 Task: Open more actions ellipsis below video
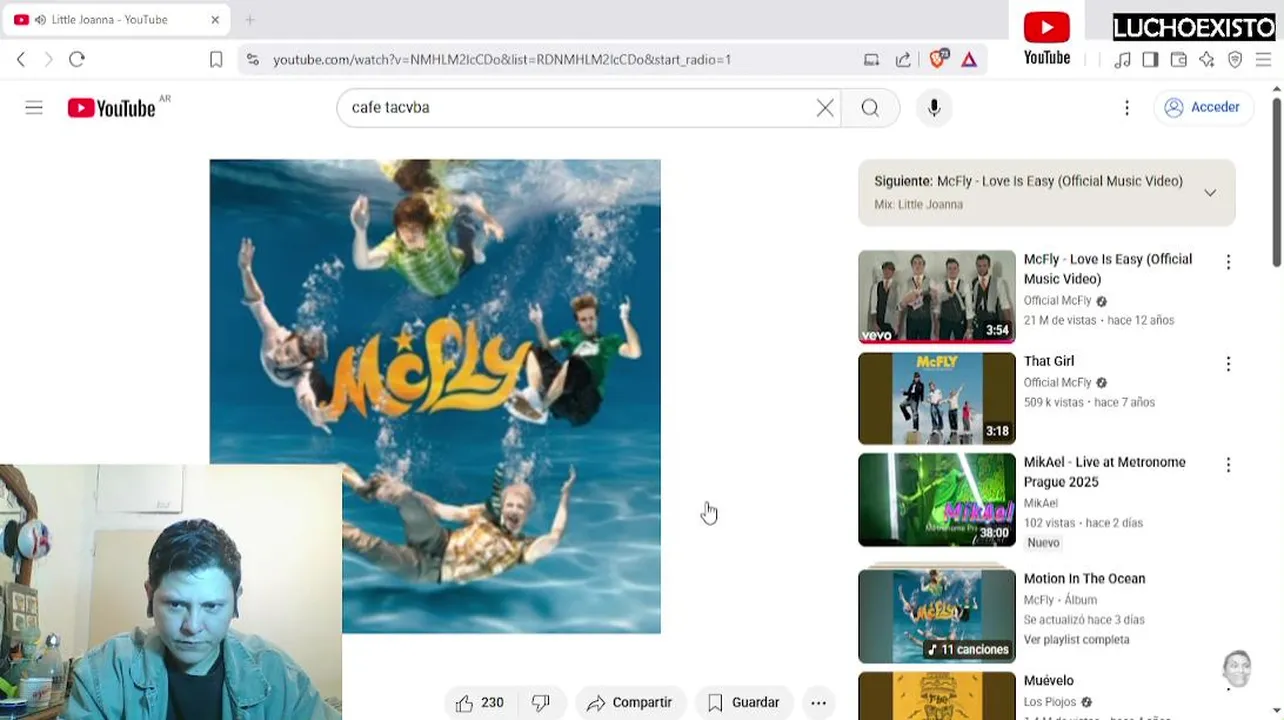(818, 703)
